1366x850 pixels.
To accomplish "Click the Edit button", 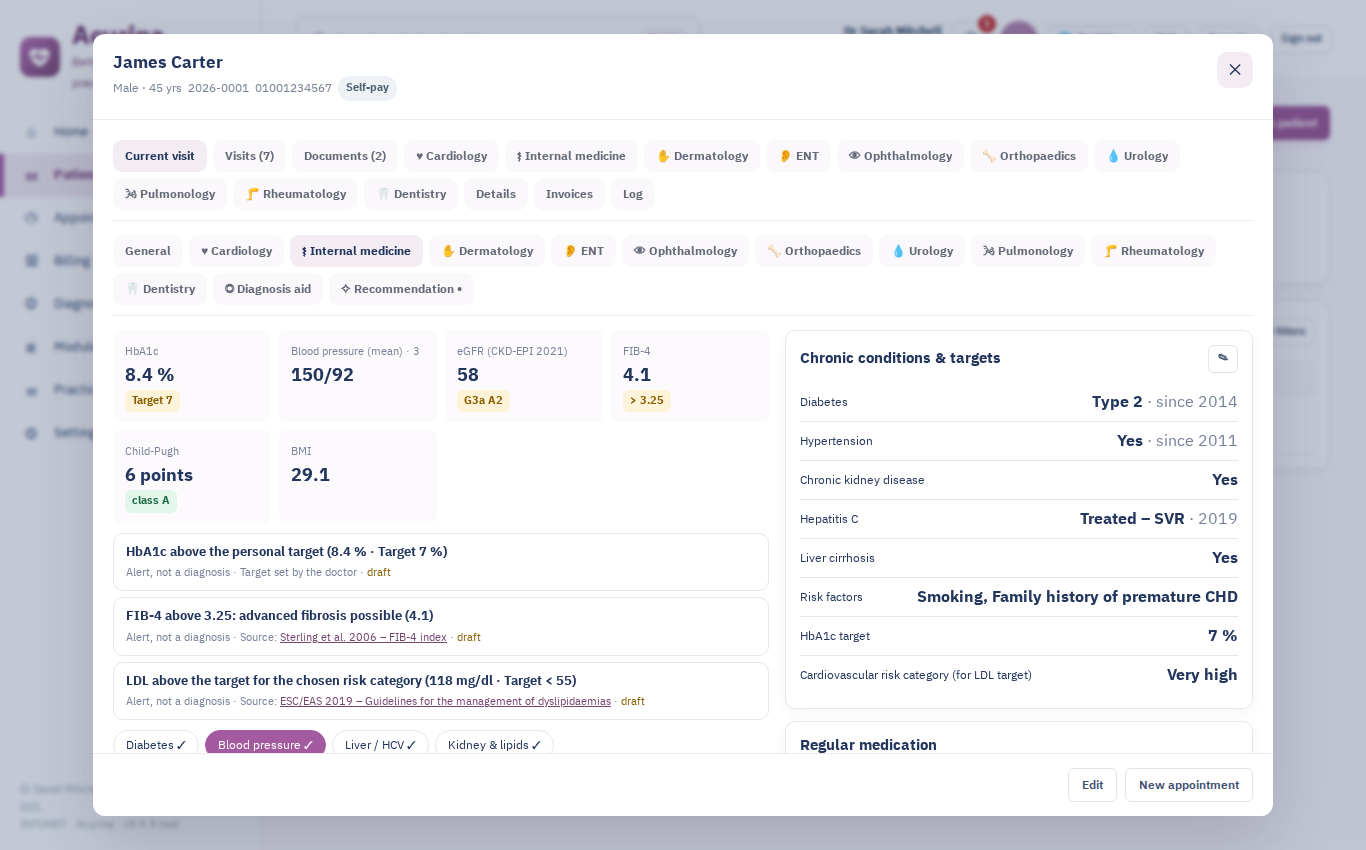I will click(x=1092, y=785).
